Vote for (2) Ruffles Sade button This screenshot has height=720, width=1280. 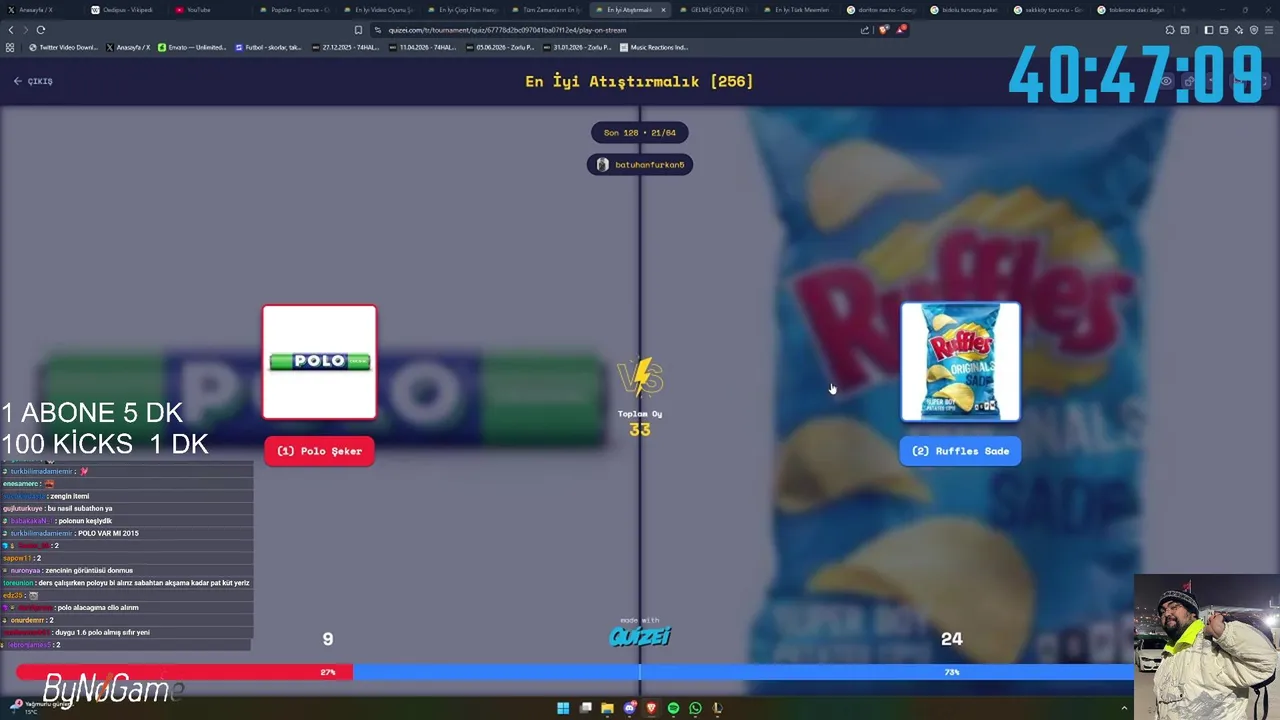(960, 451)
